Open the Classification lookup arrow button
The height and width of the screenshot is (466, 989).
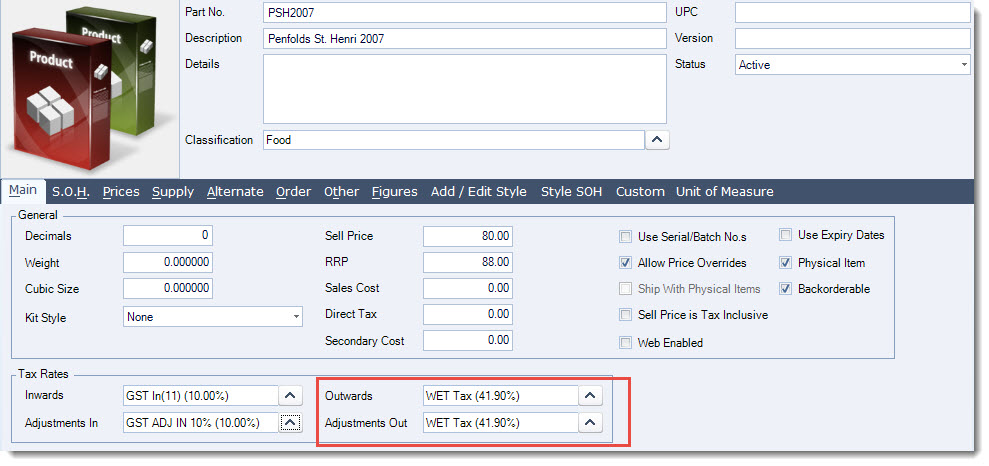[657, 140]
